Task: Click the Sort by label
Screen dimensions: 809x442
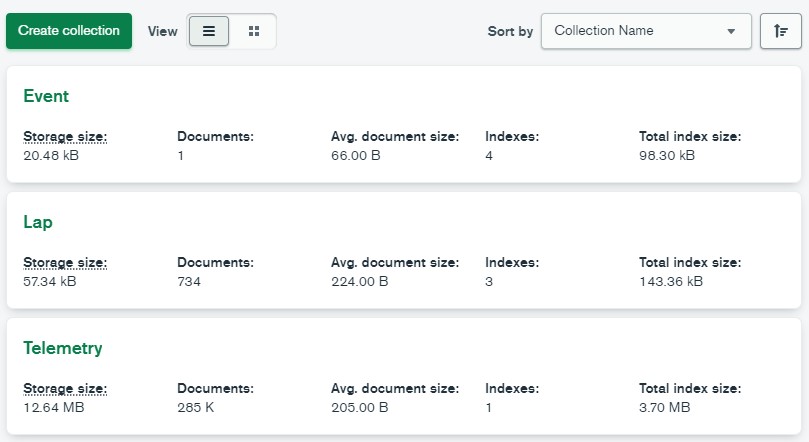Action: coord(510,31)
